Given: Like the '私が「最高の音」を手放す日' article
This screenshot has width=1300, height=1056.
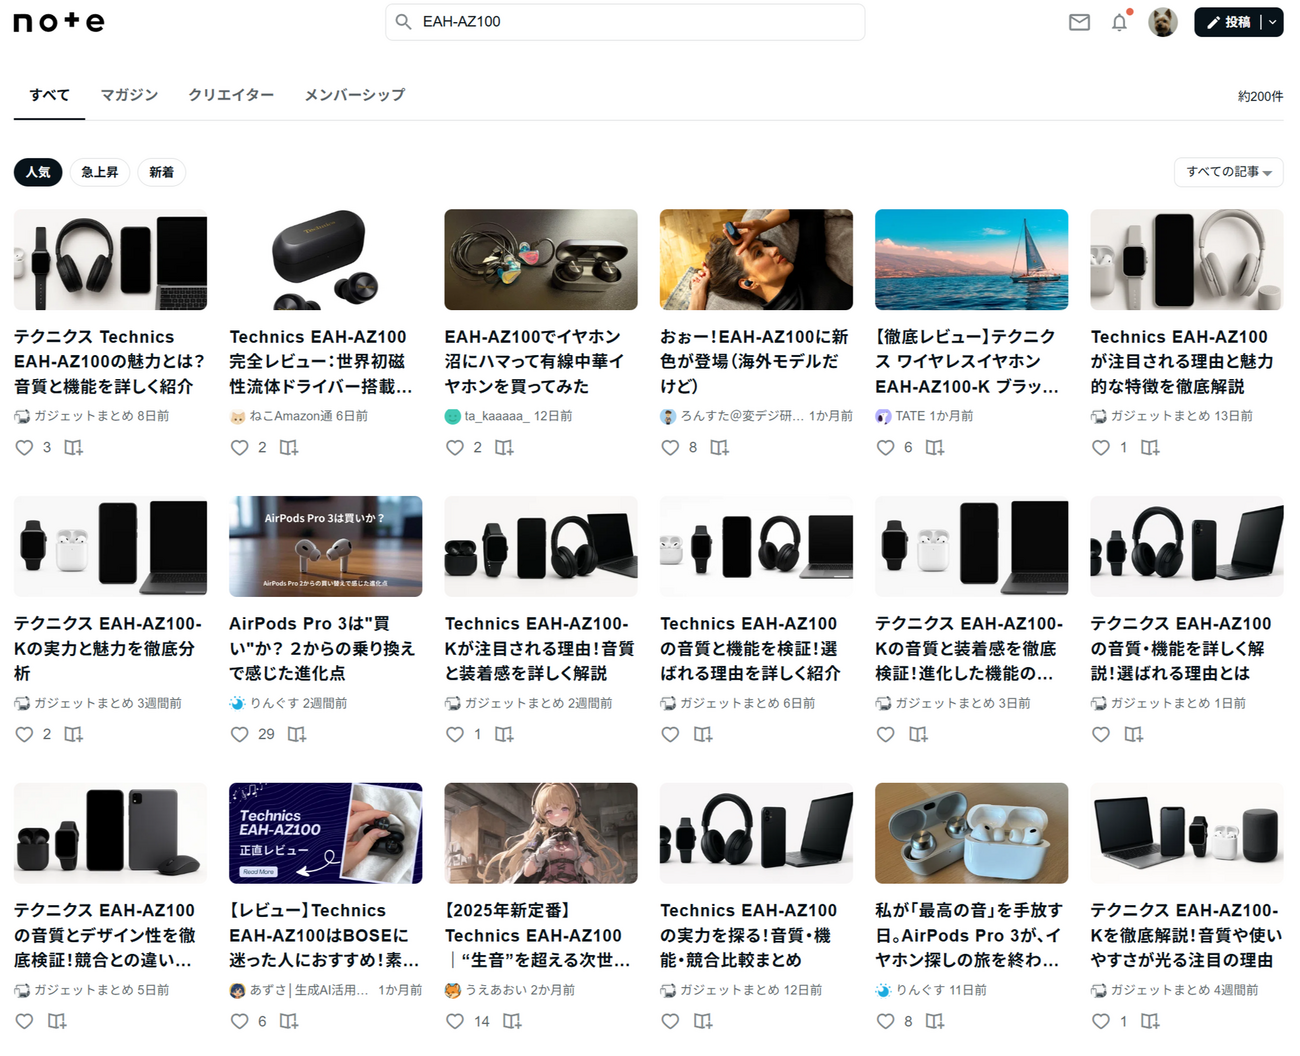Looking at the screenshot, I should (885, 1022).
